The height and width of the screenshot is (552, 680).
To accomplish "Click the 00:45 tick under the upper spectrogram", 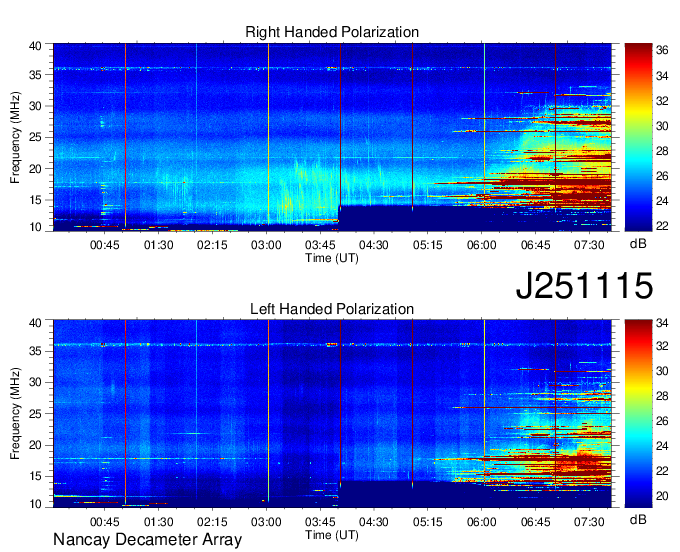I will [x=105, y=244].
